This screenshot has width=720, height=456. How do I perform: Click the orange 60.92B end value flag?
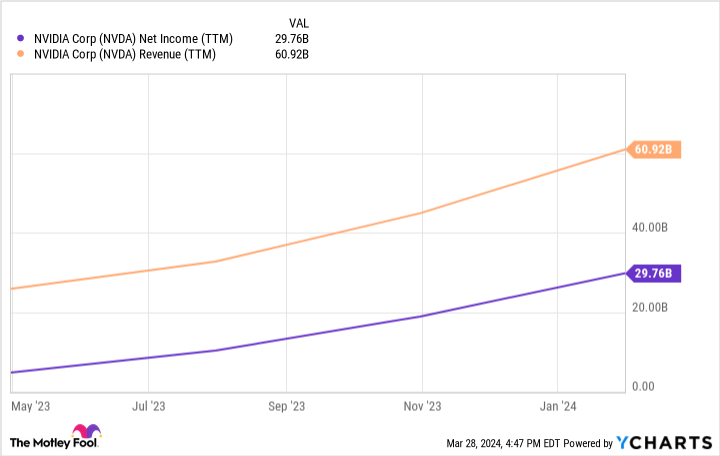656,150
